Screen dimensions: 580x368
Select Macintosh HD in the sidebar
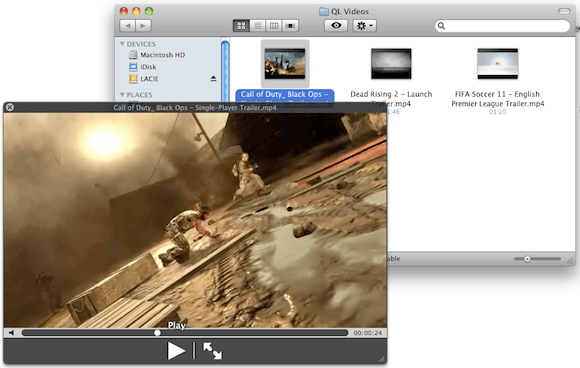(162, 55)
